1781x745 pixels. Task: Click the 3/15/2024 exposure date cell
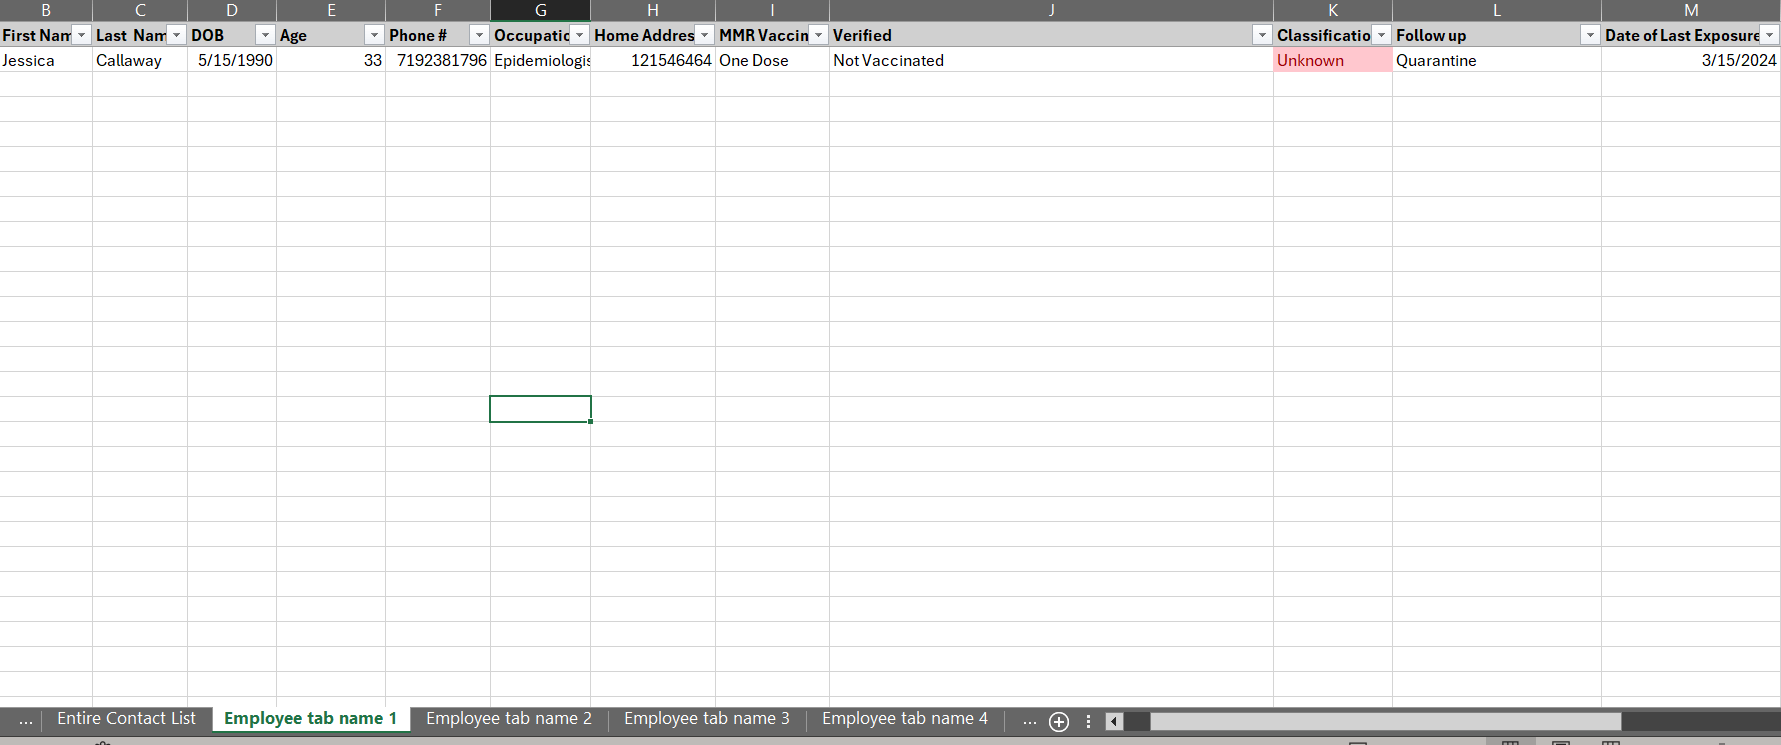tap(1691, 60)
